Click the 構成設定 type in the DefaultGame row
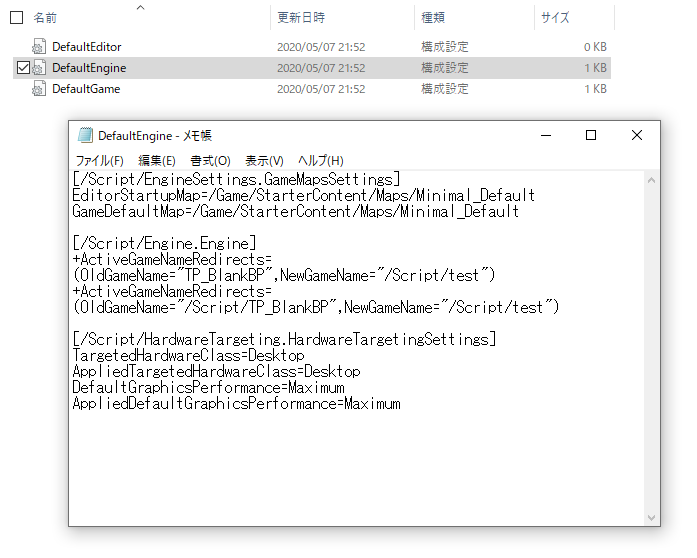 pyautogui.click(x=445, y=88)
